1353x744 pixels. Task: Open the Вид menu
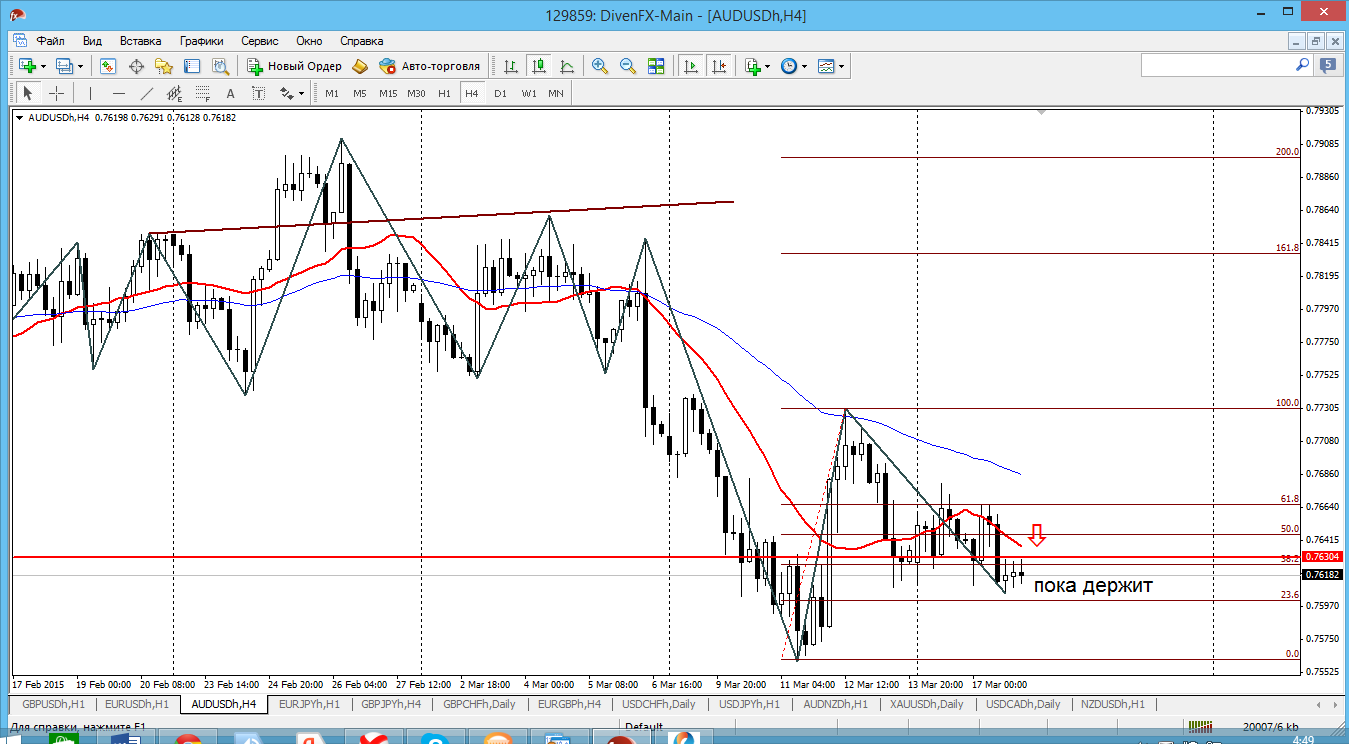click(92, 41)
